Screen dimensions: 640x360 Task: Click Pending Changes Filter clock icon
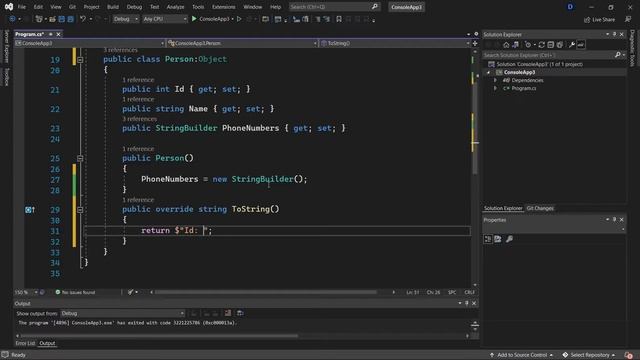[x=528, y=45]
